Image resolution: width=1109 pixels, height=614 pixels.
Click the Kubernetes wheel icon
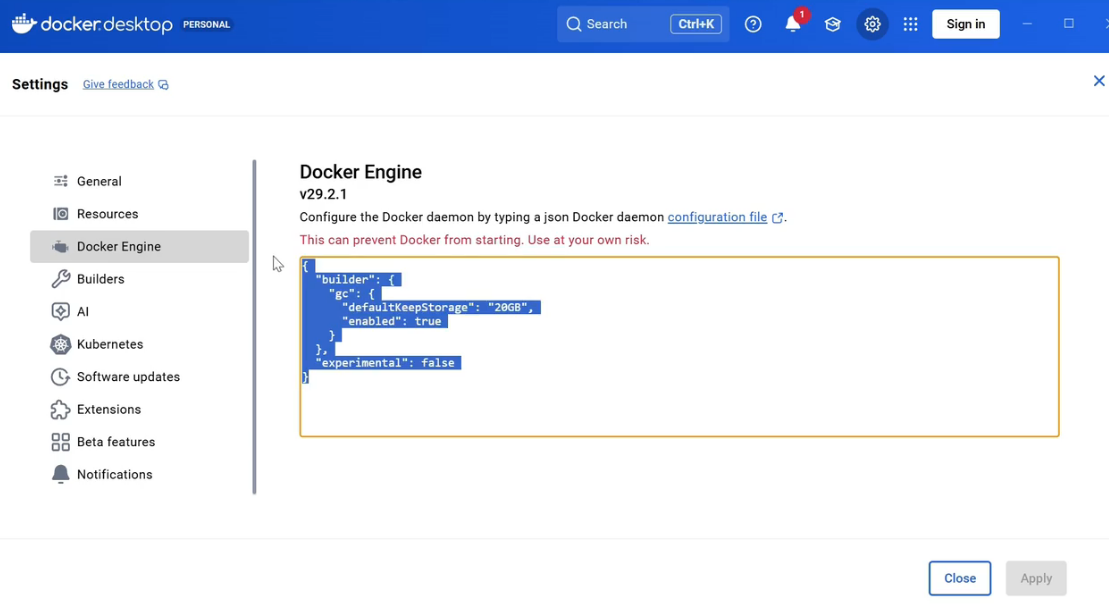[61, 344]
